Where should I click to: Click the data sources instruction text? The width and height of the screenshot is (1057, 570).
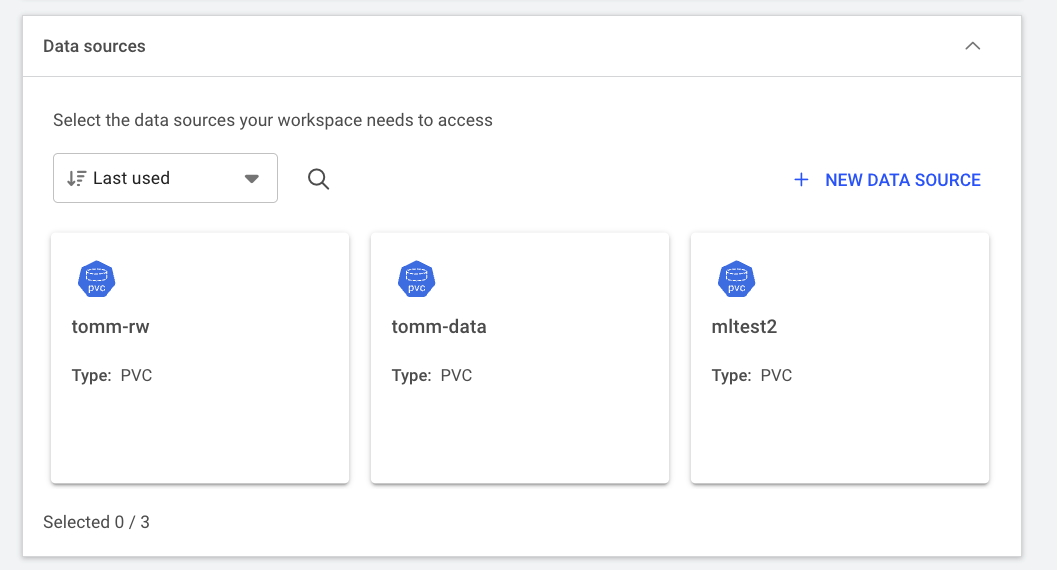[272, 120]
